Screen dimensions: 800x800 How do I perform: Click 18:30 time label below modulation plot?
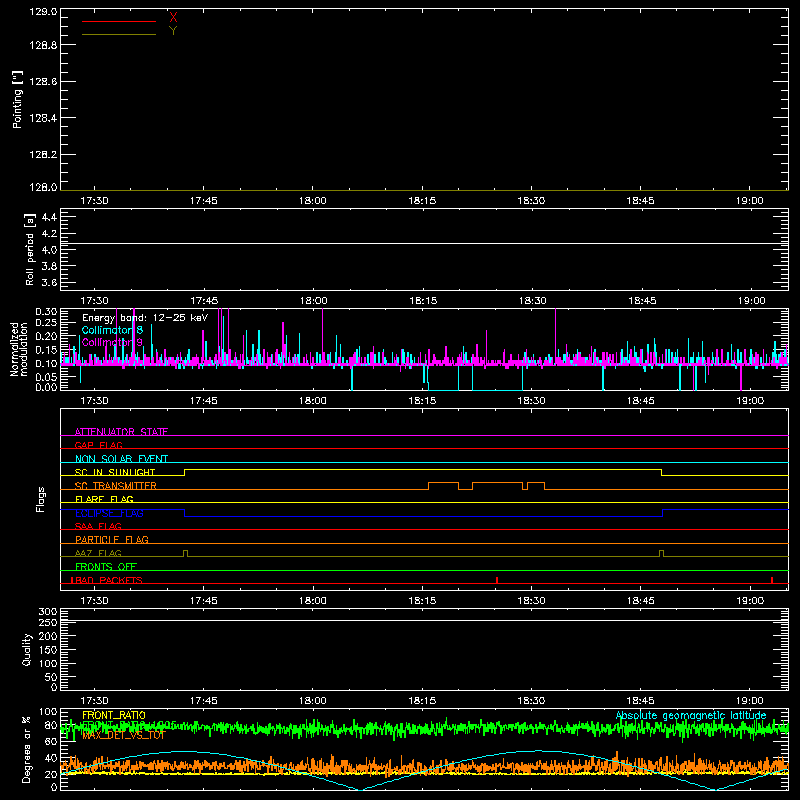click(x=531, y=401)
